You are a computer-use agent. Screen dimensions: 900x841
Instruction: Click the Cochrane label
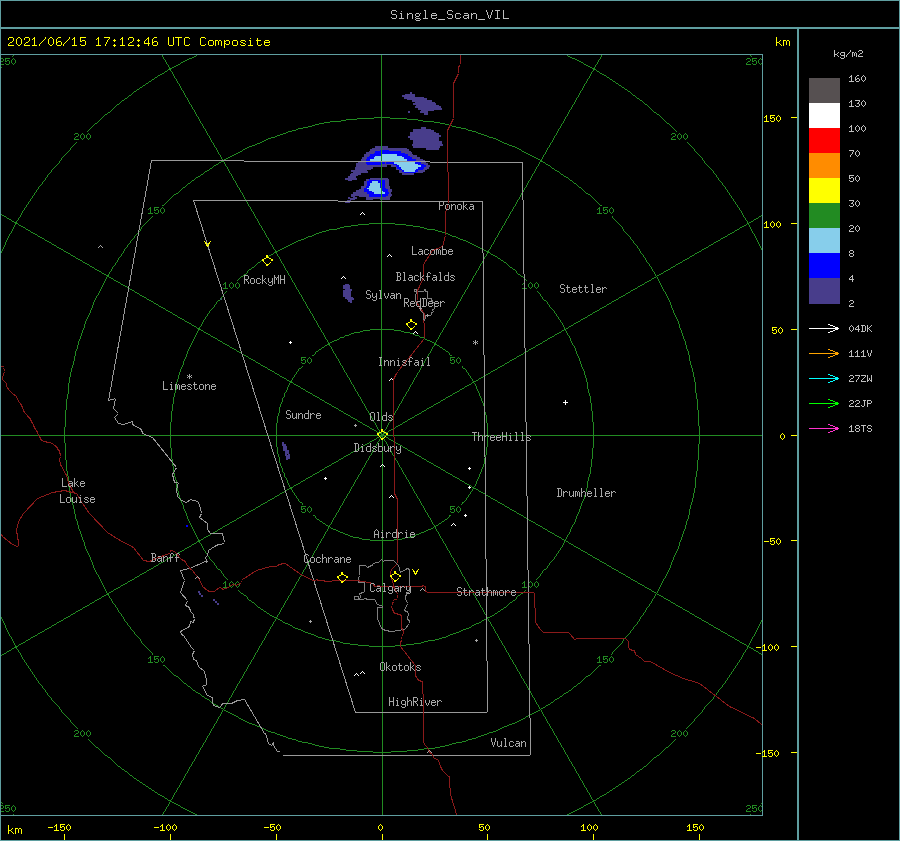click(327, 559)
